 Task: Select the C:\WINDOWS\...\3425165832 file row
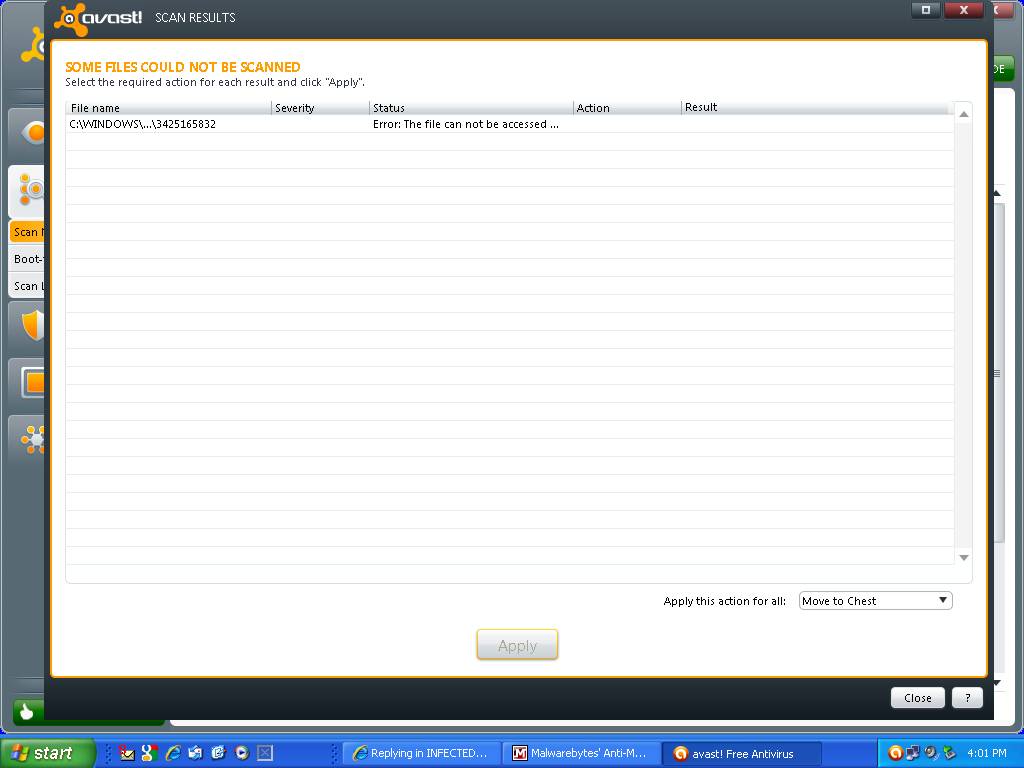coord(509,124)
